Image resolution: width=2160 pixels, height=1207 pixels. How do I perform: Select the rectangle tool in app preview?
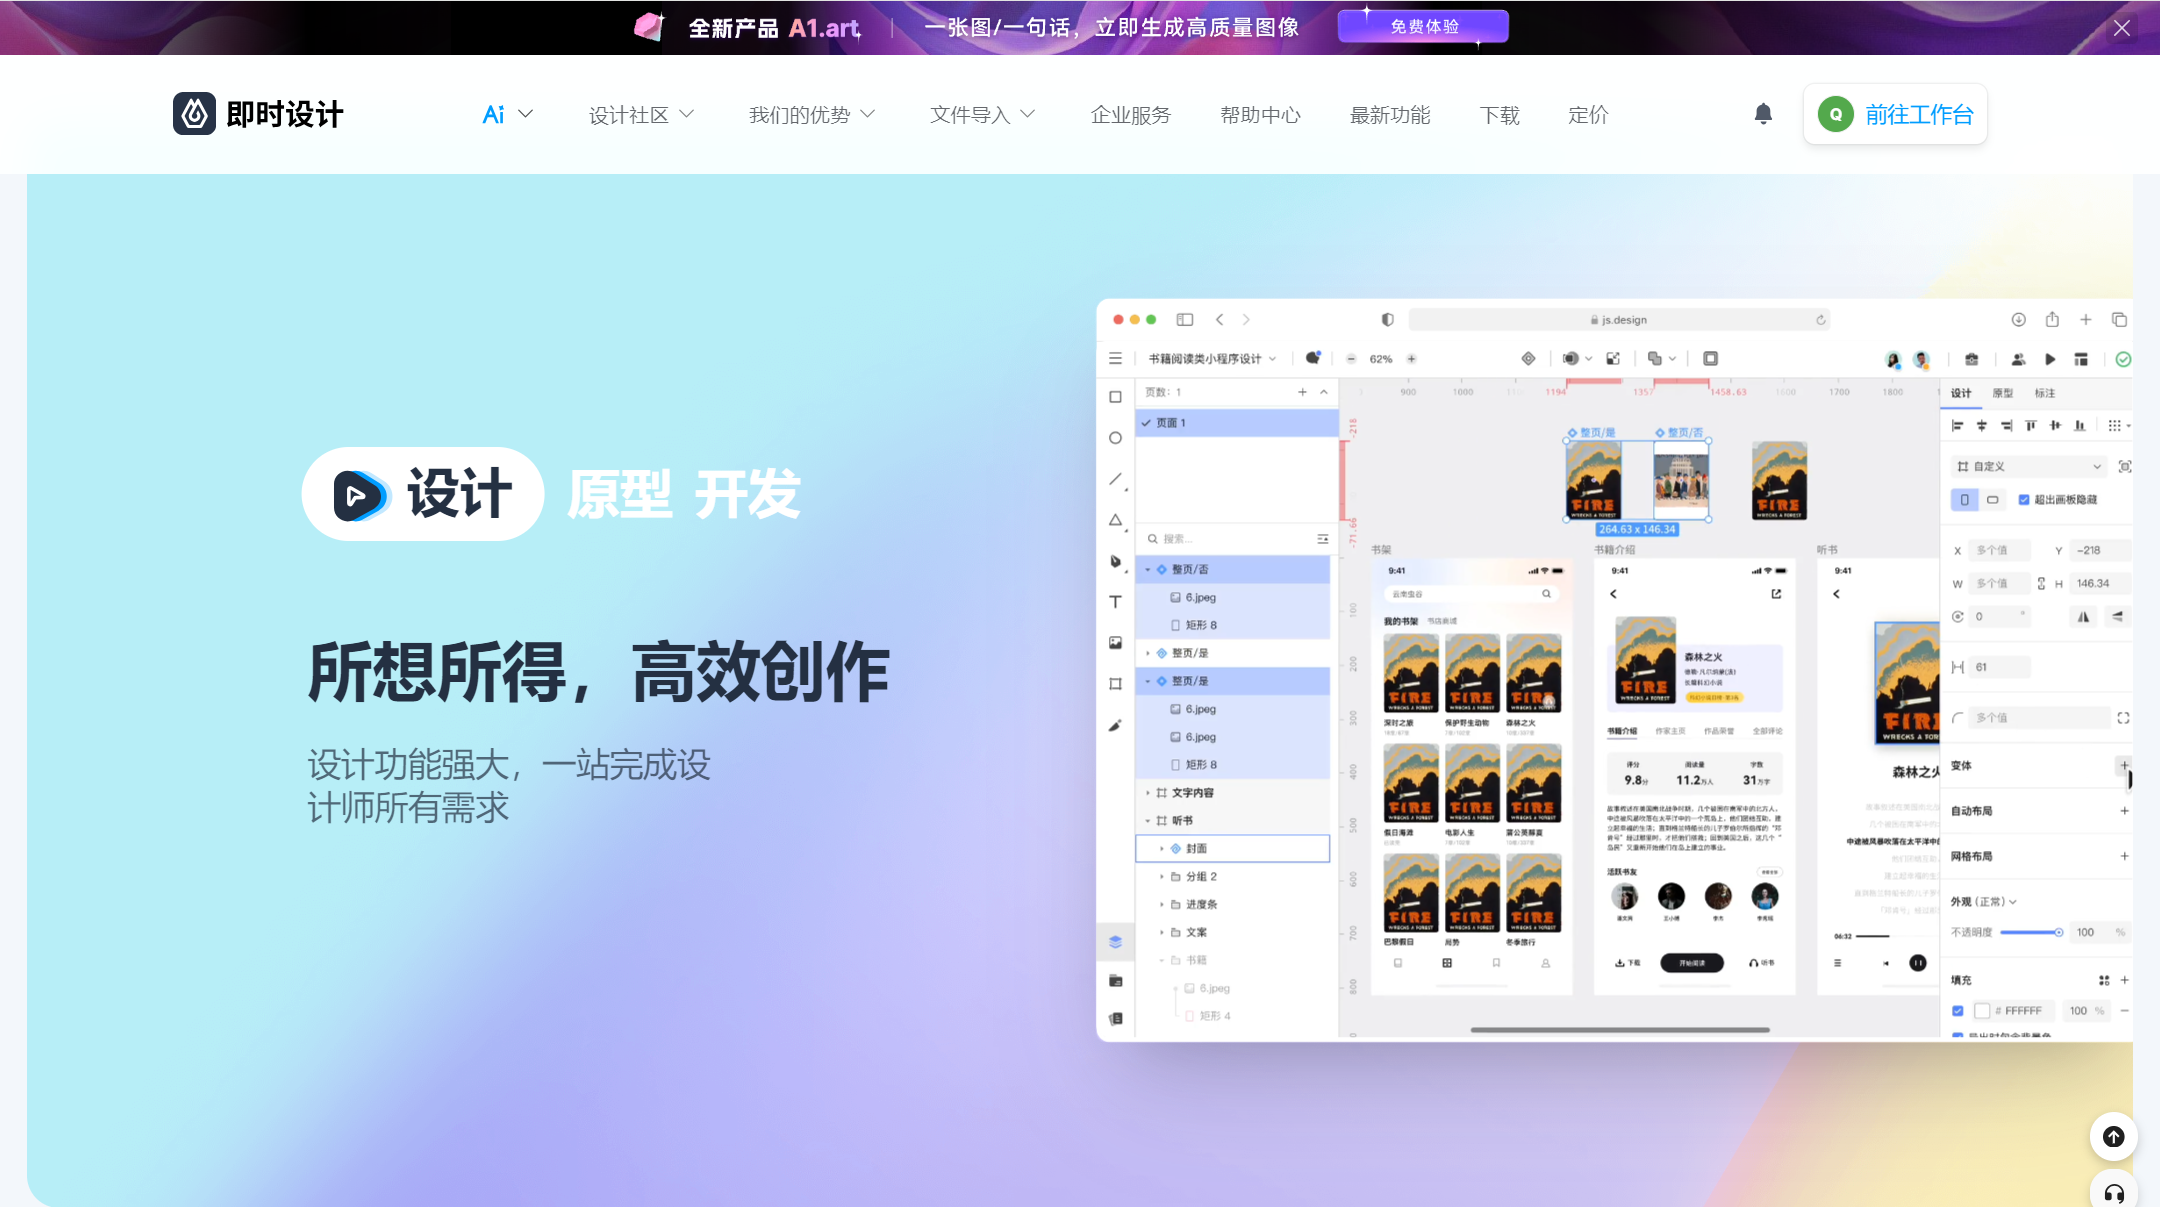point(1115,397)
